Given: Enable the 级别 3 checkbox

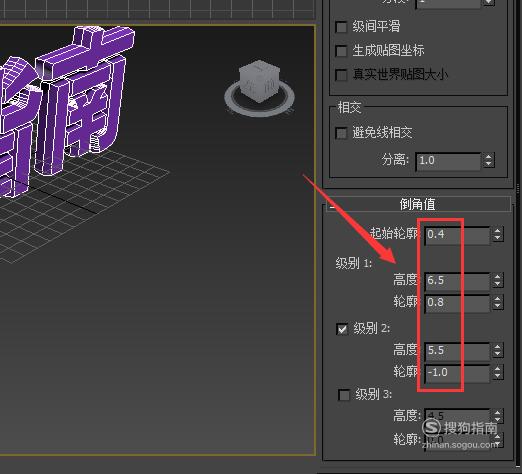Looking at the screenshot, I should click(344, 395).
